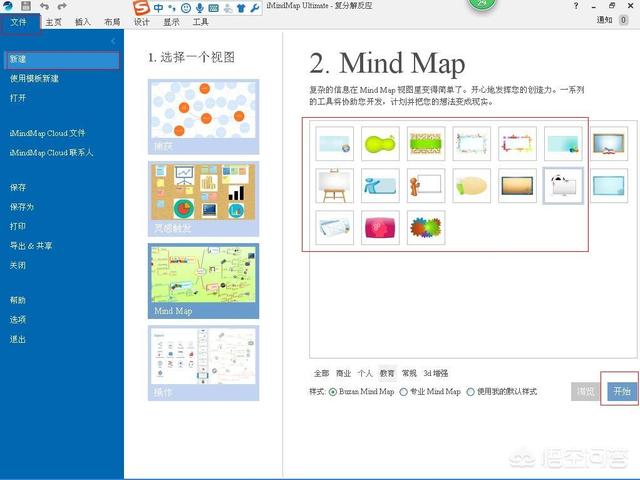Choose the 风暴触发 view thumbnail

(x=189, y=198)
